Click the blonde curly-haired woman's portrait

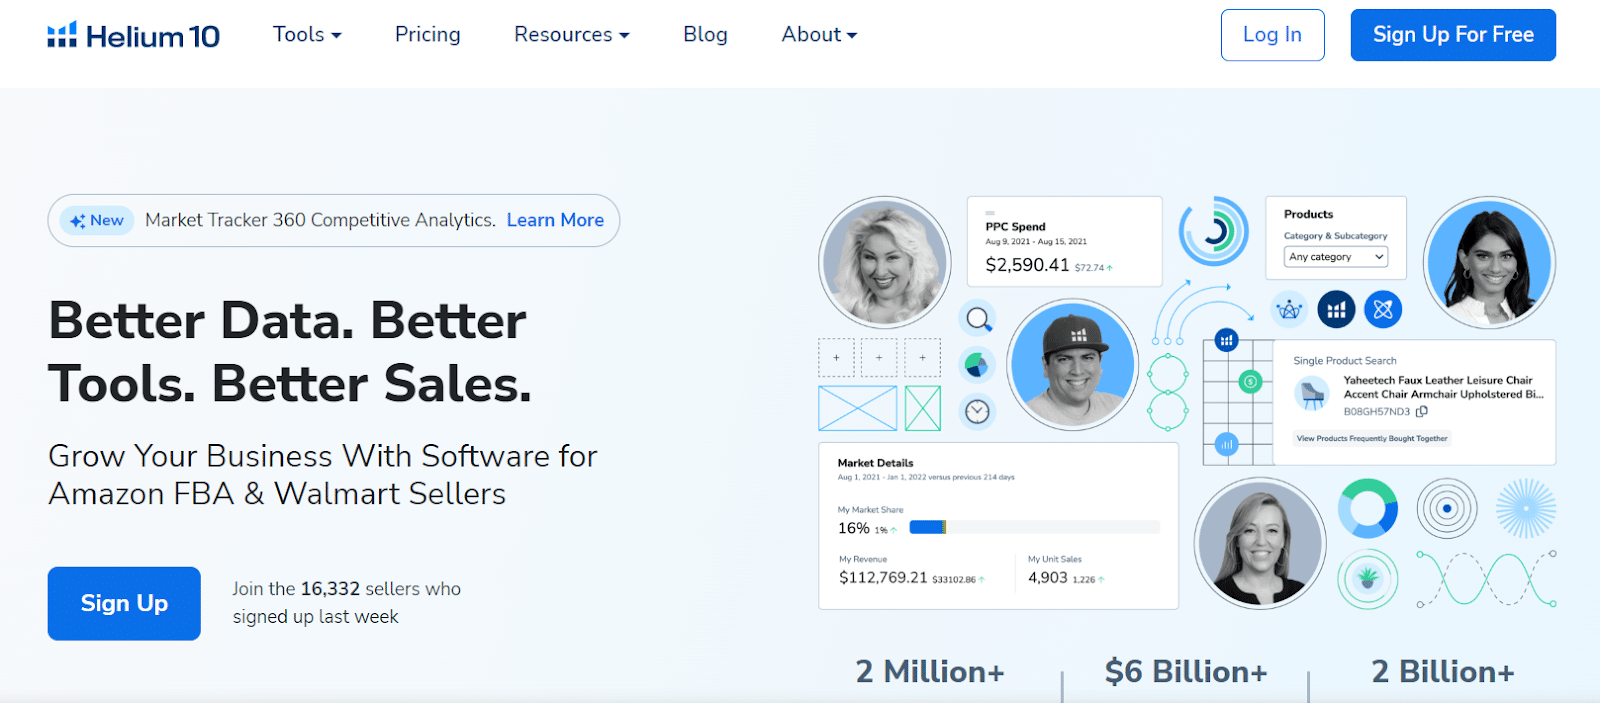click(x=884, y=262)
